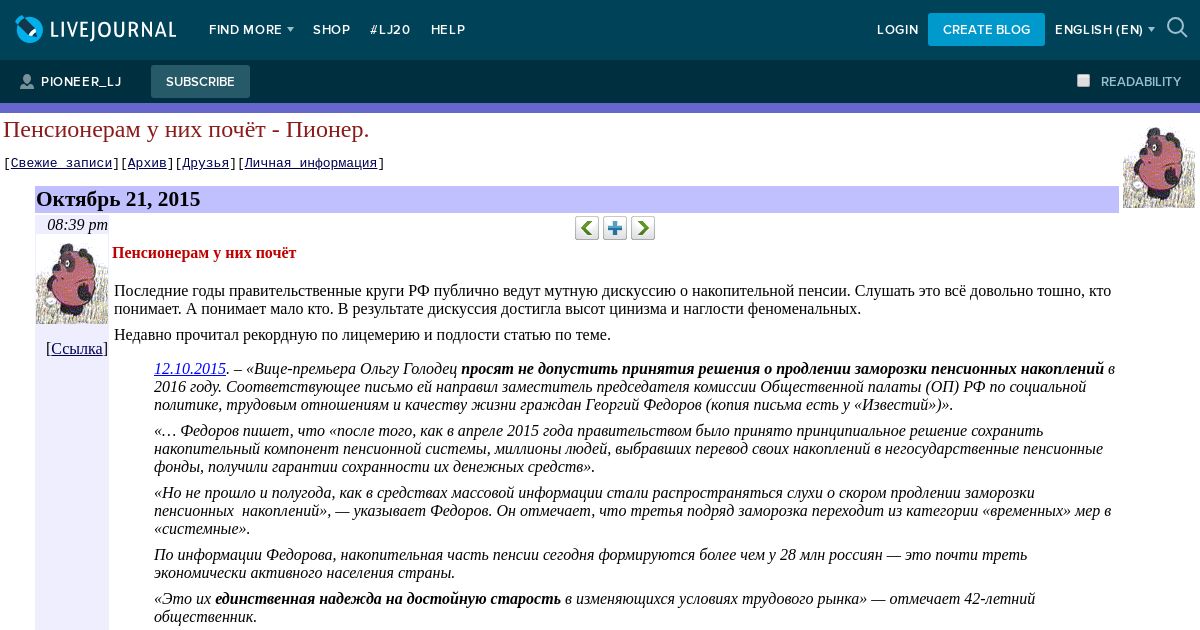Click bold text единственная надежда на достойную старость
This screenshot has height=630, width=1200.
point(388,599)
